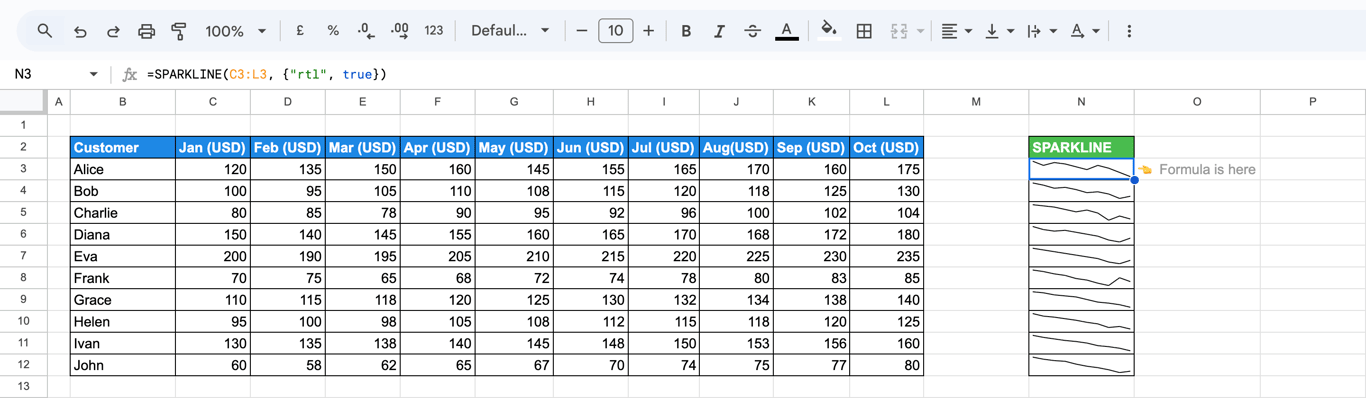This screenshot has width=1366, height=398.
Task: Open the Default font dropdown
Action: pyautogui.click(x=510, y=31)
